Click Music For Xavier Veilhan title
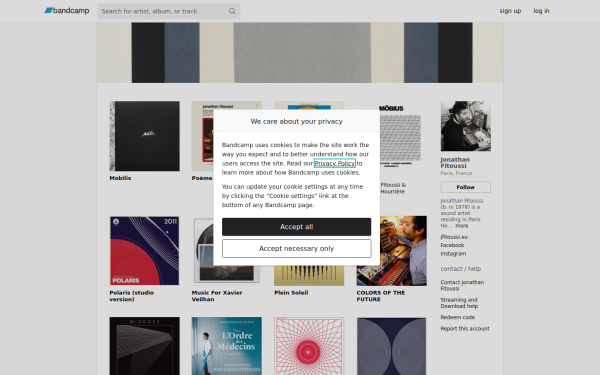This screenshot has height=375, width=600. click(217, 296)
